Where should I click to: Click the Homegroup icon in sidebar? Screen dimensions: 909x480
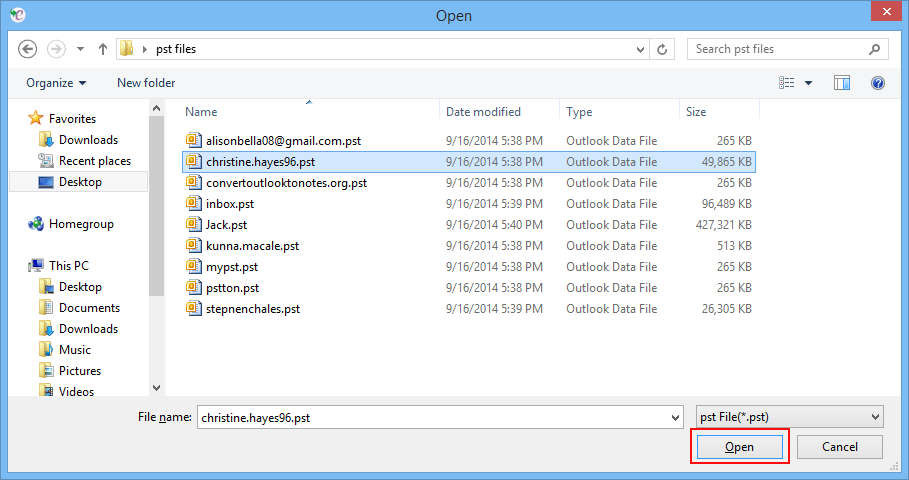[36, 224]
